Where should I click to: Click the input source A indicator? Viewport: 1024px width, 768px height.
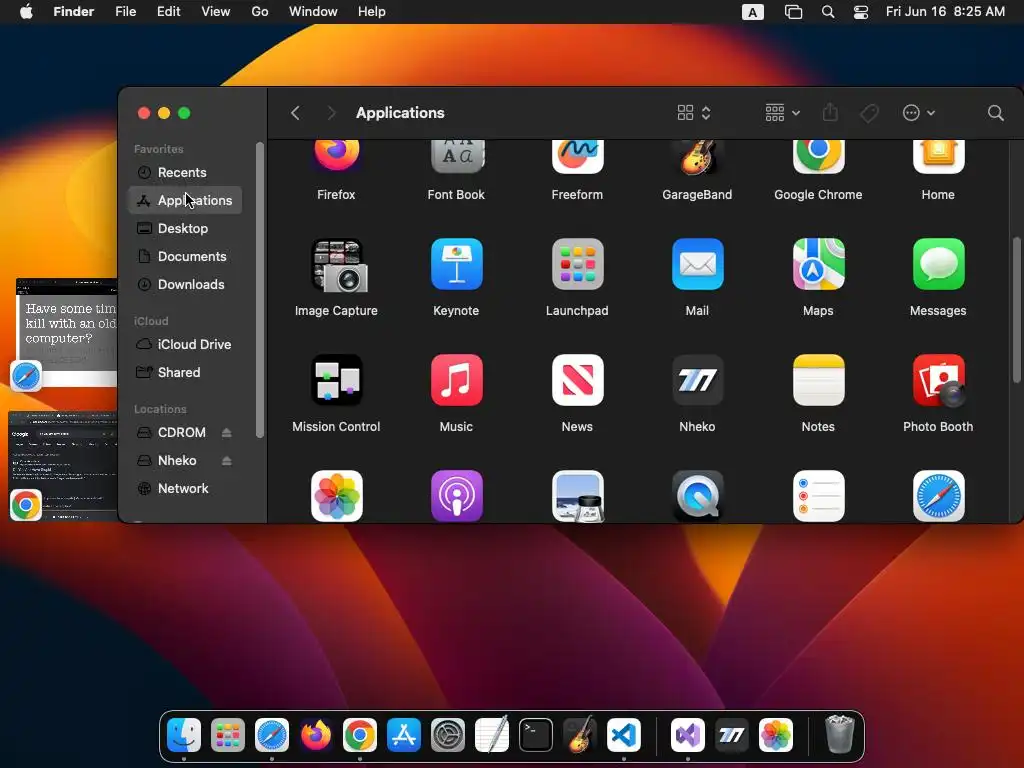tap(753, 12)
